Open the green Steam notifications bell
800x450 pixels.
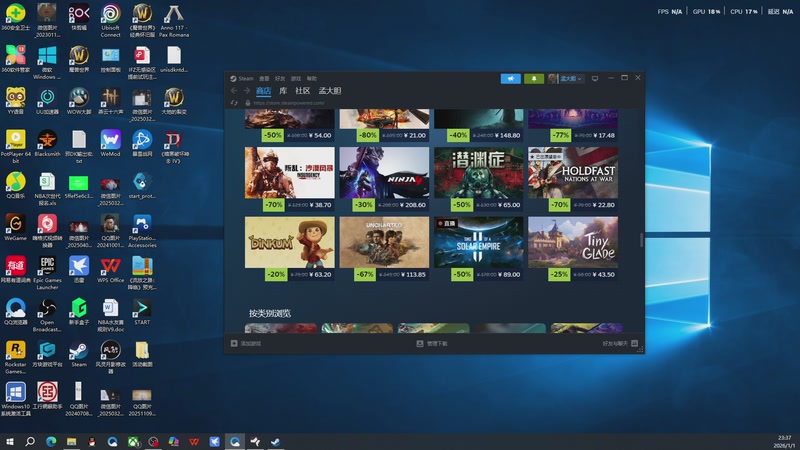click(x=534, y=79)
